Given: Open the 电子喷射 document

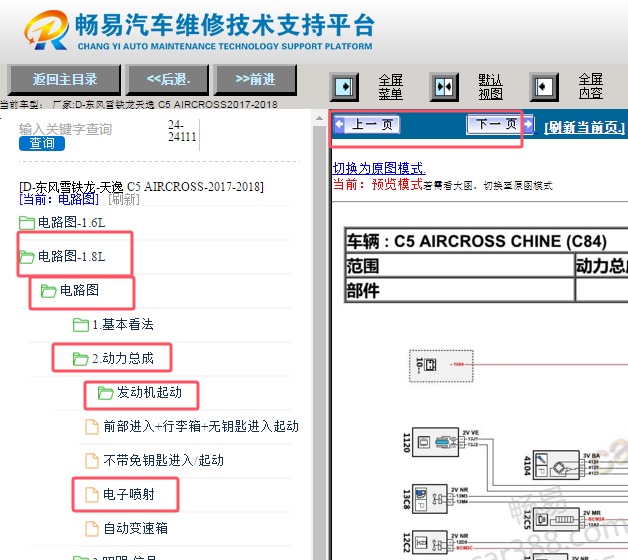Looking at the screenshot, I should coord(129,495).
